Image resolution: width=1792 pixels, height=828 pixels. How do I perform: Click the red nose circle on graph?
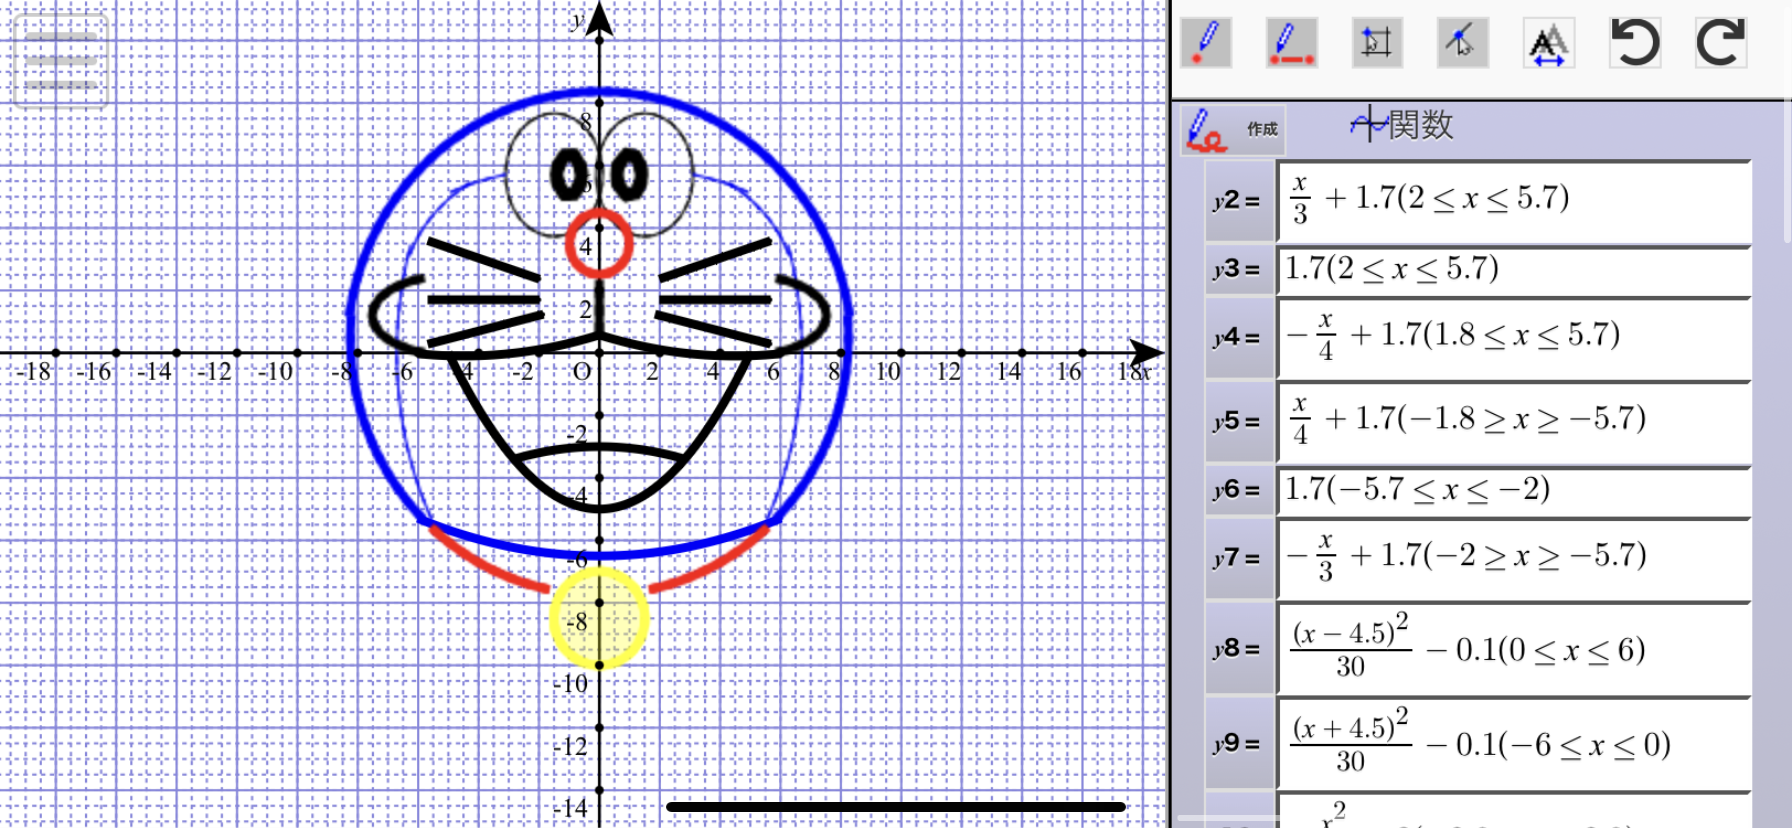pyautogui.click(x=599, y=243)
